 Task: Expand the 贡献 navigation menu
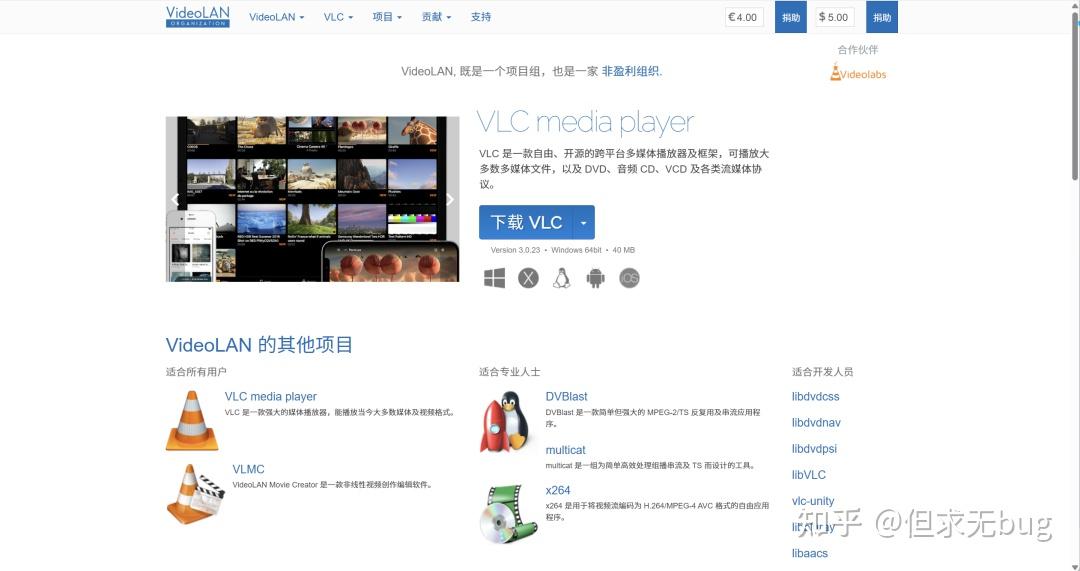point(436,17)
